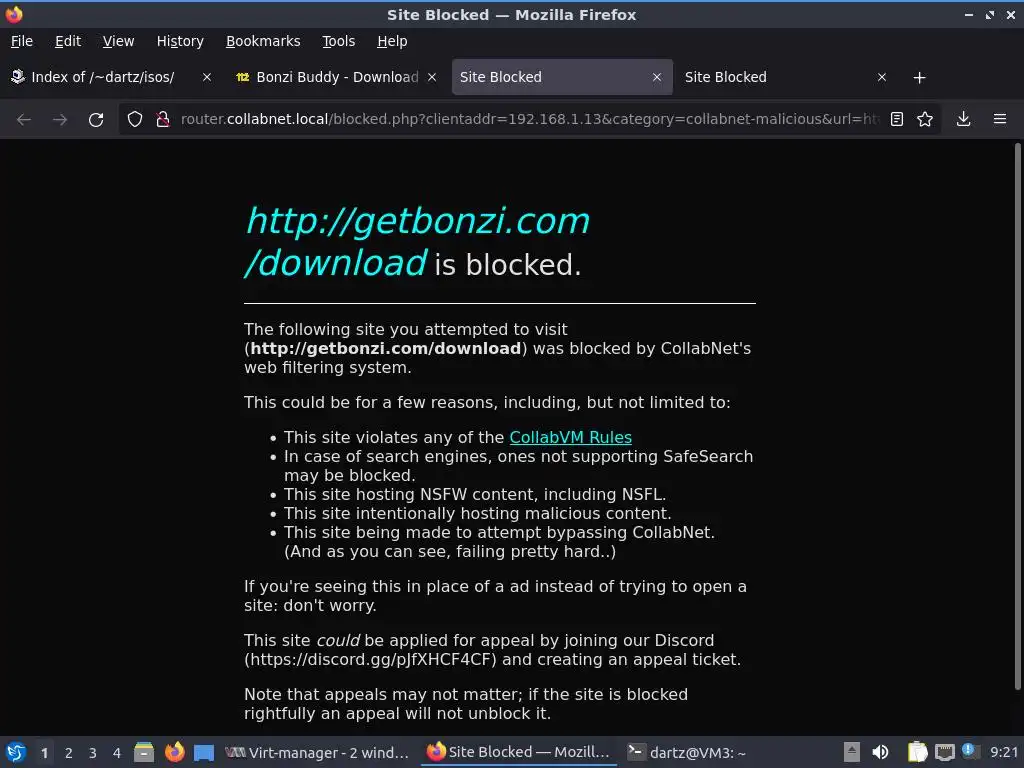Open a new tab with plus button

[x=920, y=78]
